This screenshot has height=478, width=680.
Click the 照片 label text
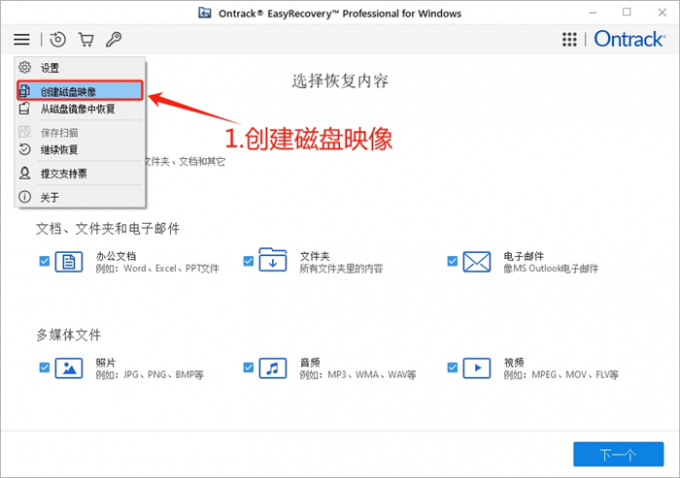pyautogui.click(x=106, y=362)
